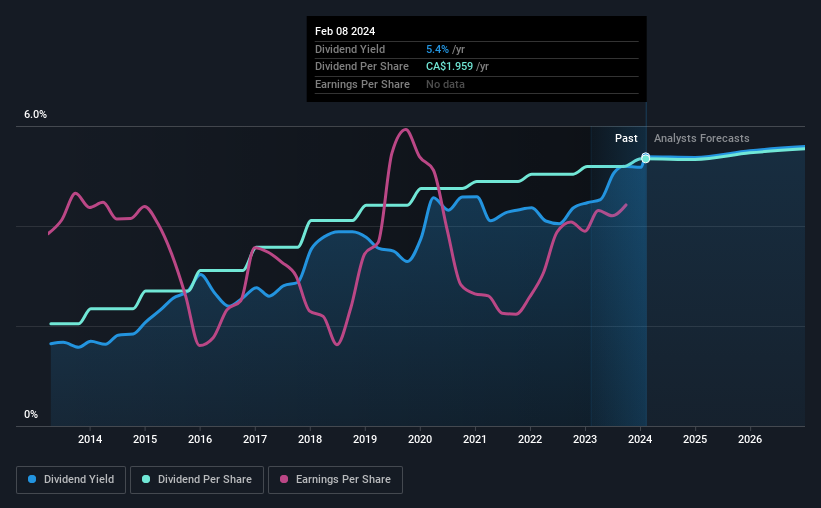
Task: Click the 2024 x-axis label
Action: tap(640, 439)
